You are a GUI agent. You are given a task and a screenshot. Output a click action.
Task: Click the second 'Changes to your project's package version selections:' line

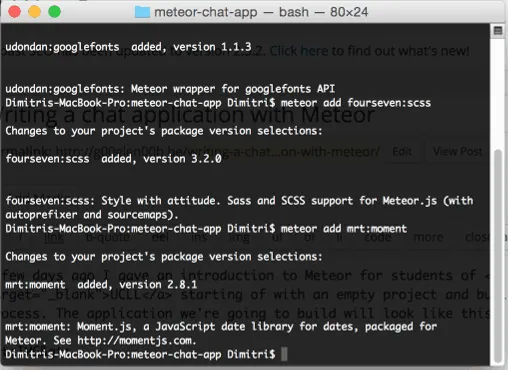(164, 257)
